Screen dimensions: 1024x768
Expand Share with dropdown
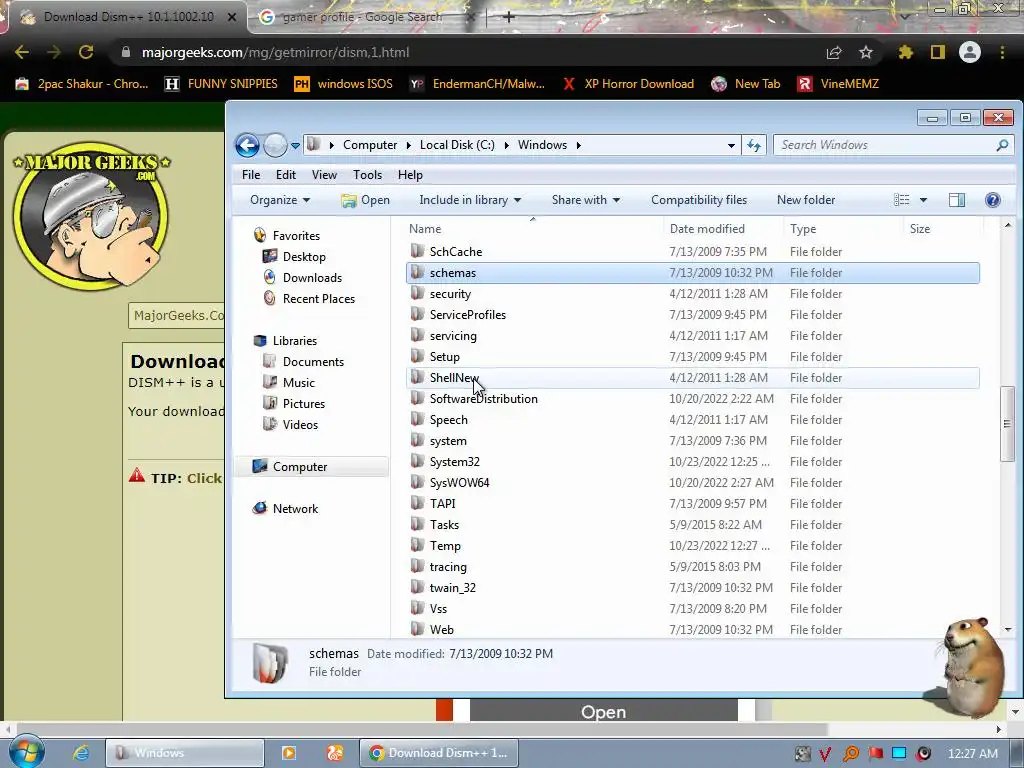coord(585,200)
